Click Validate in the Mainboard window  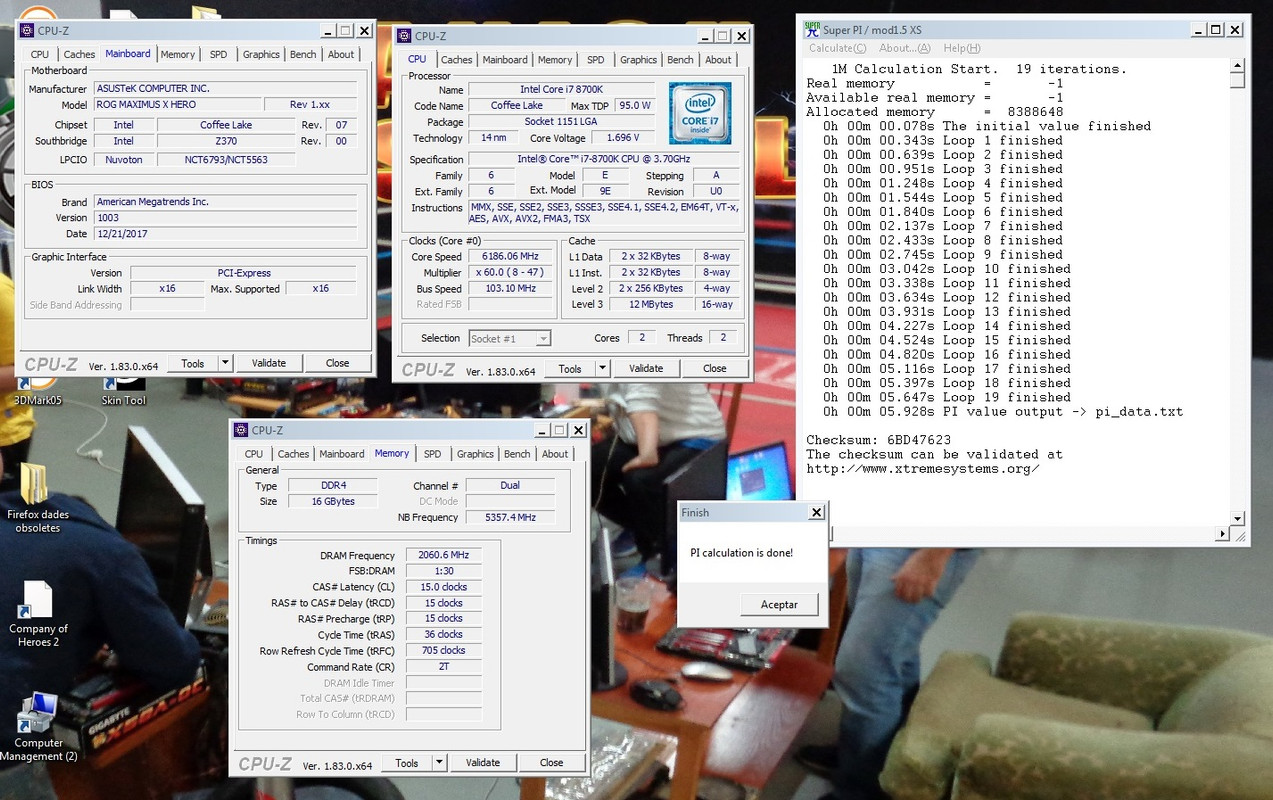coord(268,363)
